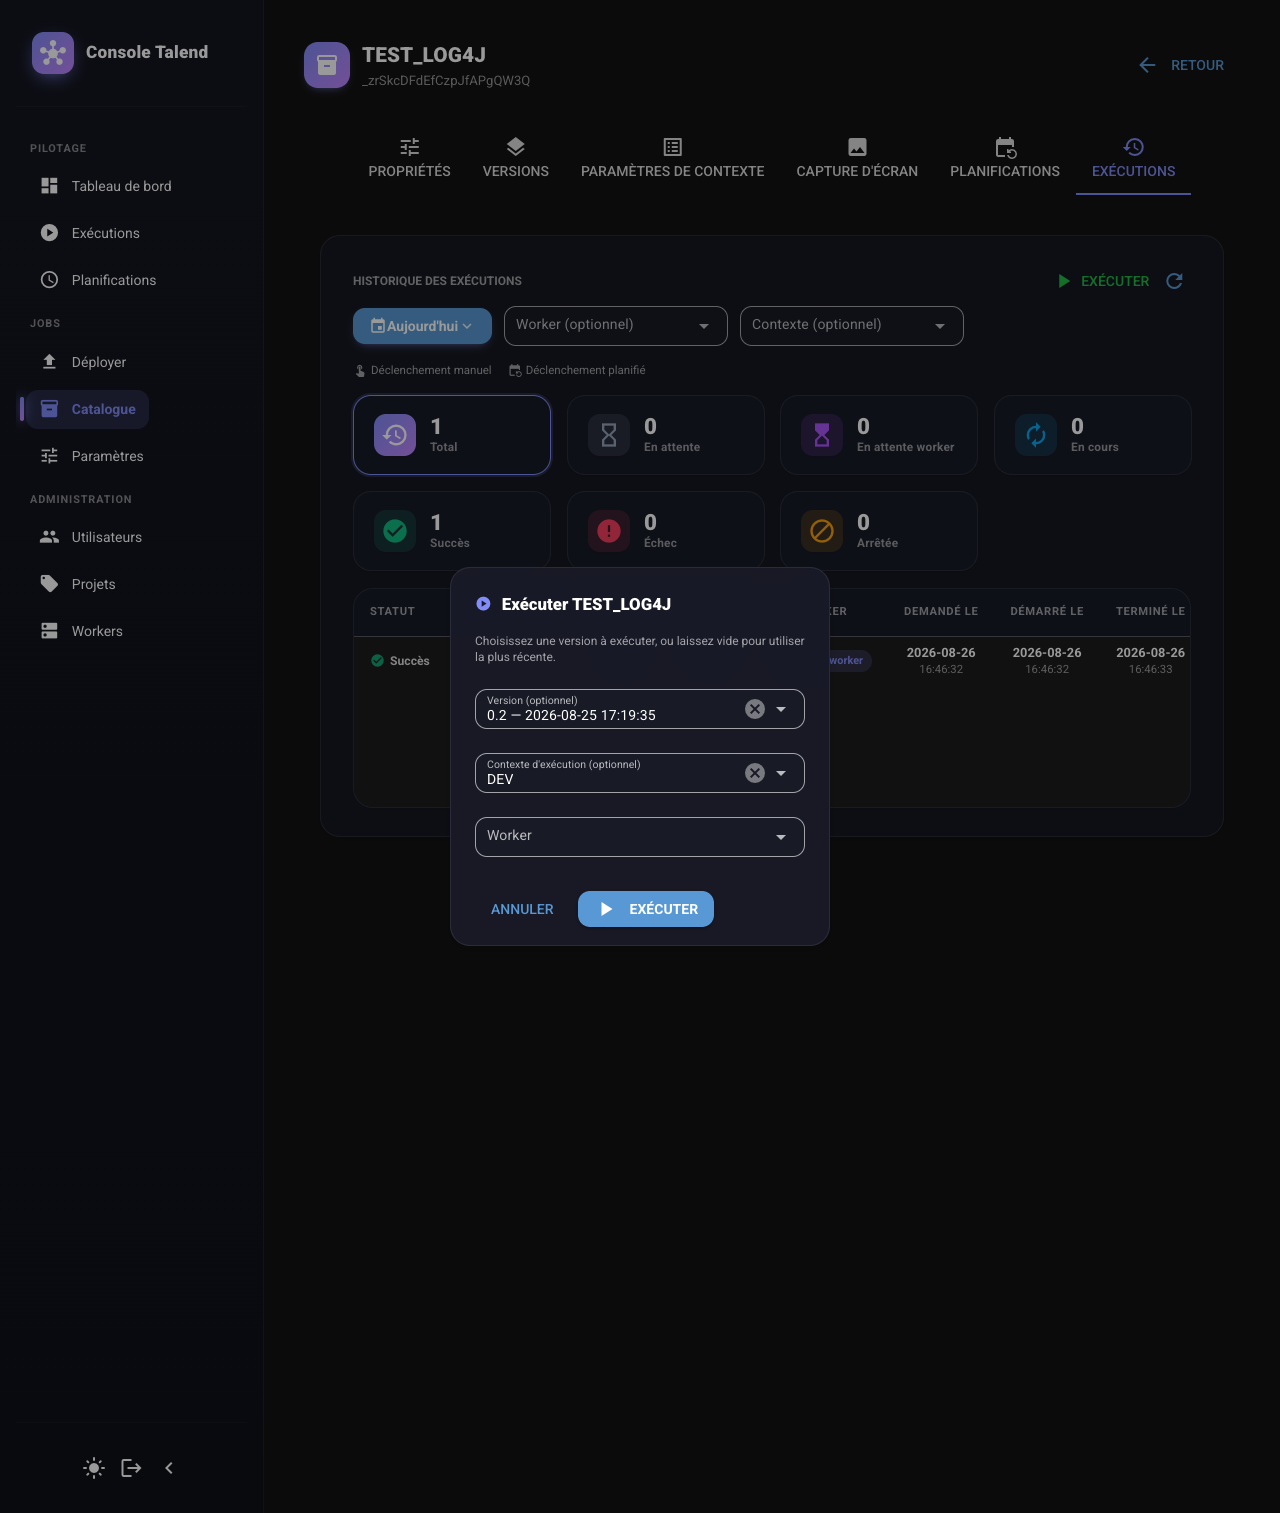
Task: Click the requested date 2026-08-26 16:46:32 cell
Action: tap(941, 660)
